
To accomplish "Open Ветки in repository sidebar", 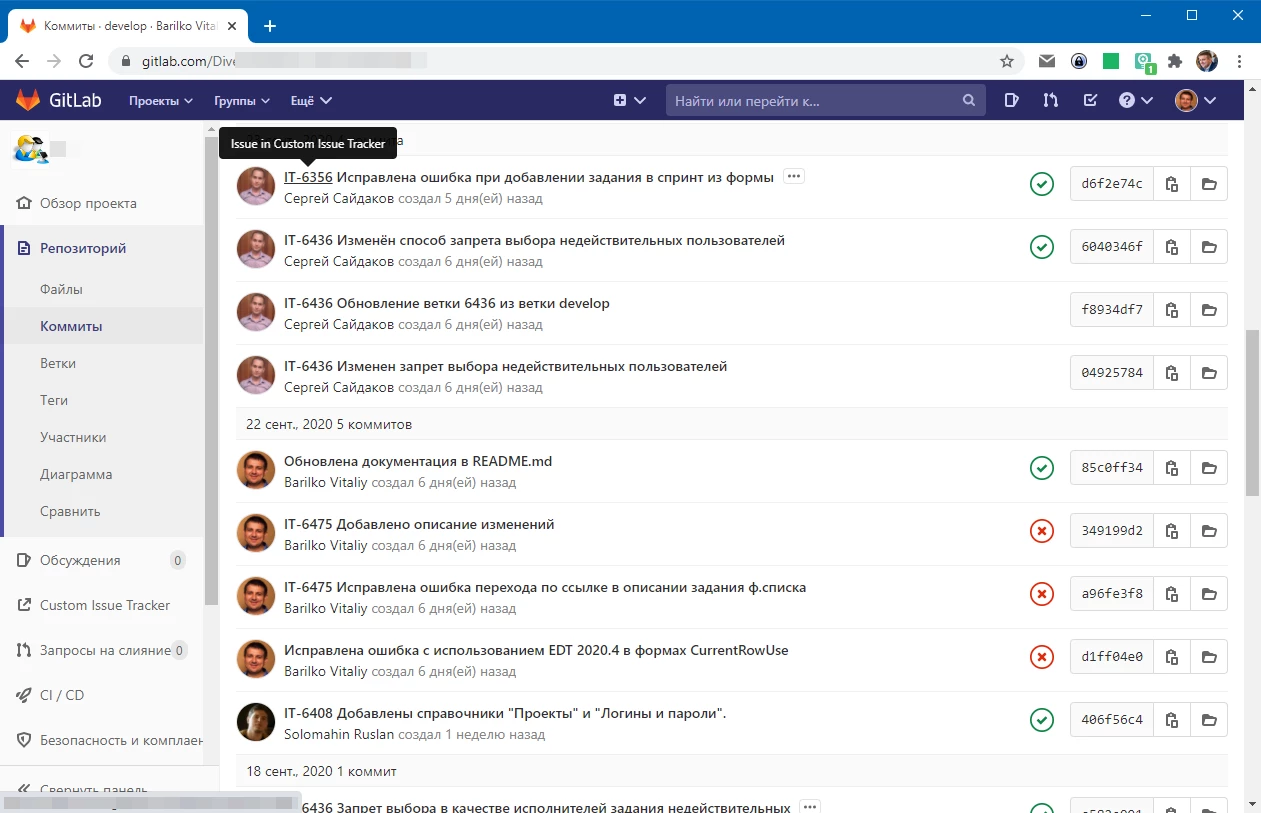I will [x=58, y=363].
